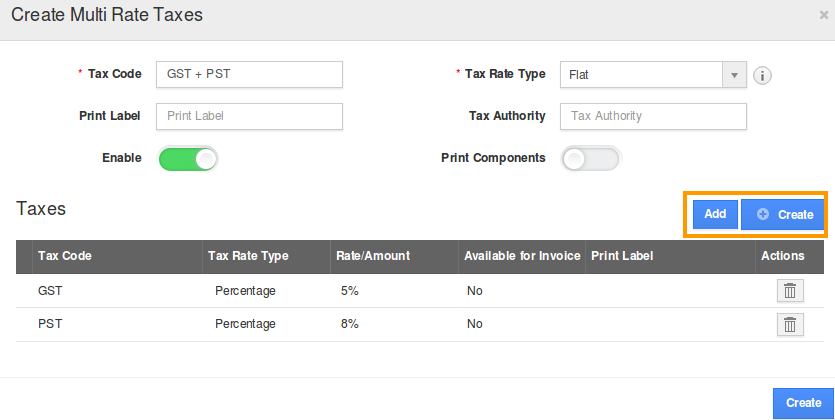Screen dimensions: 835x420
Task: Click Available for Invoice column header
Action: [522, 256]
